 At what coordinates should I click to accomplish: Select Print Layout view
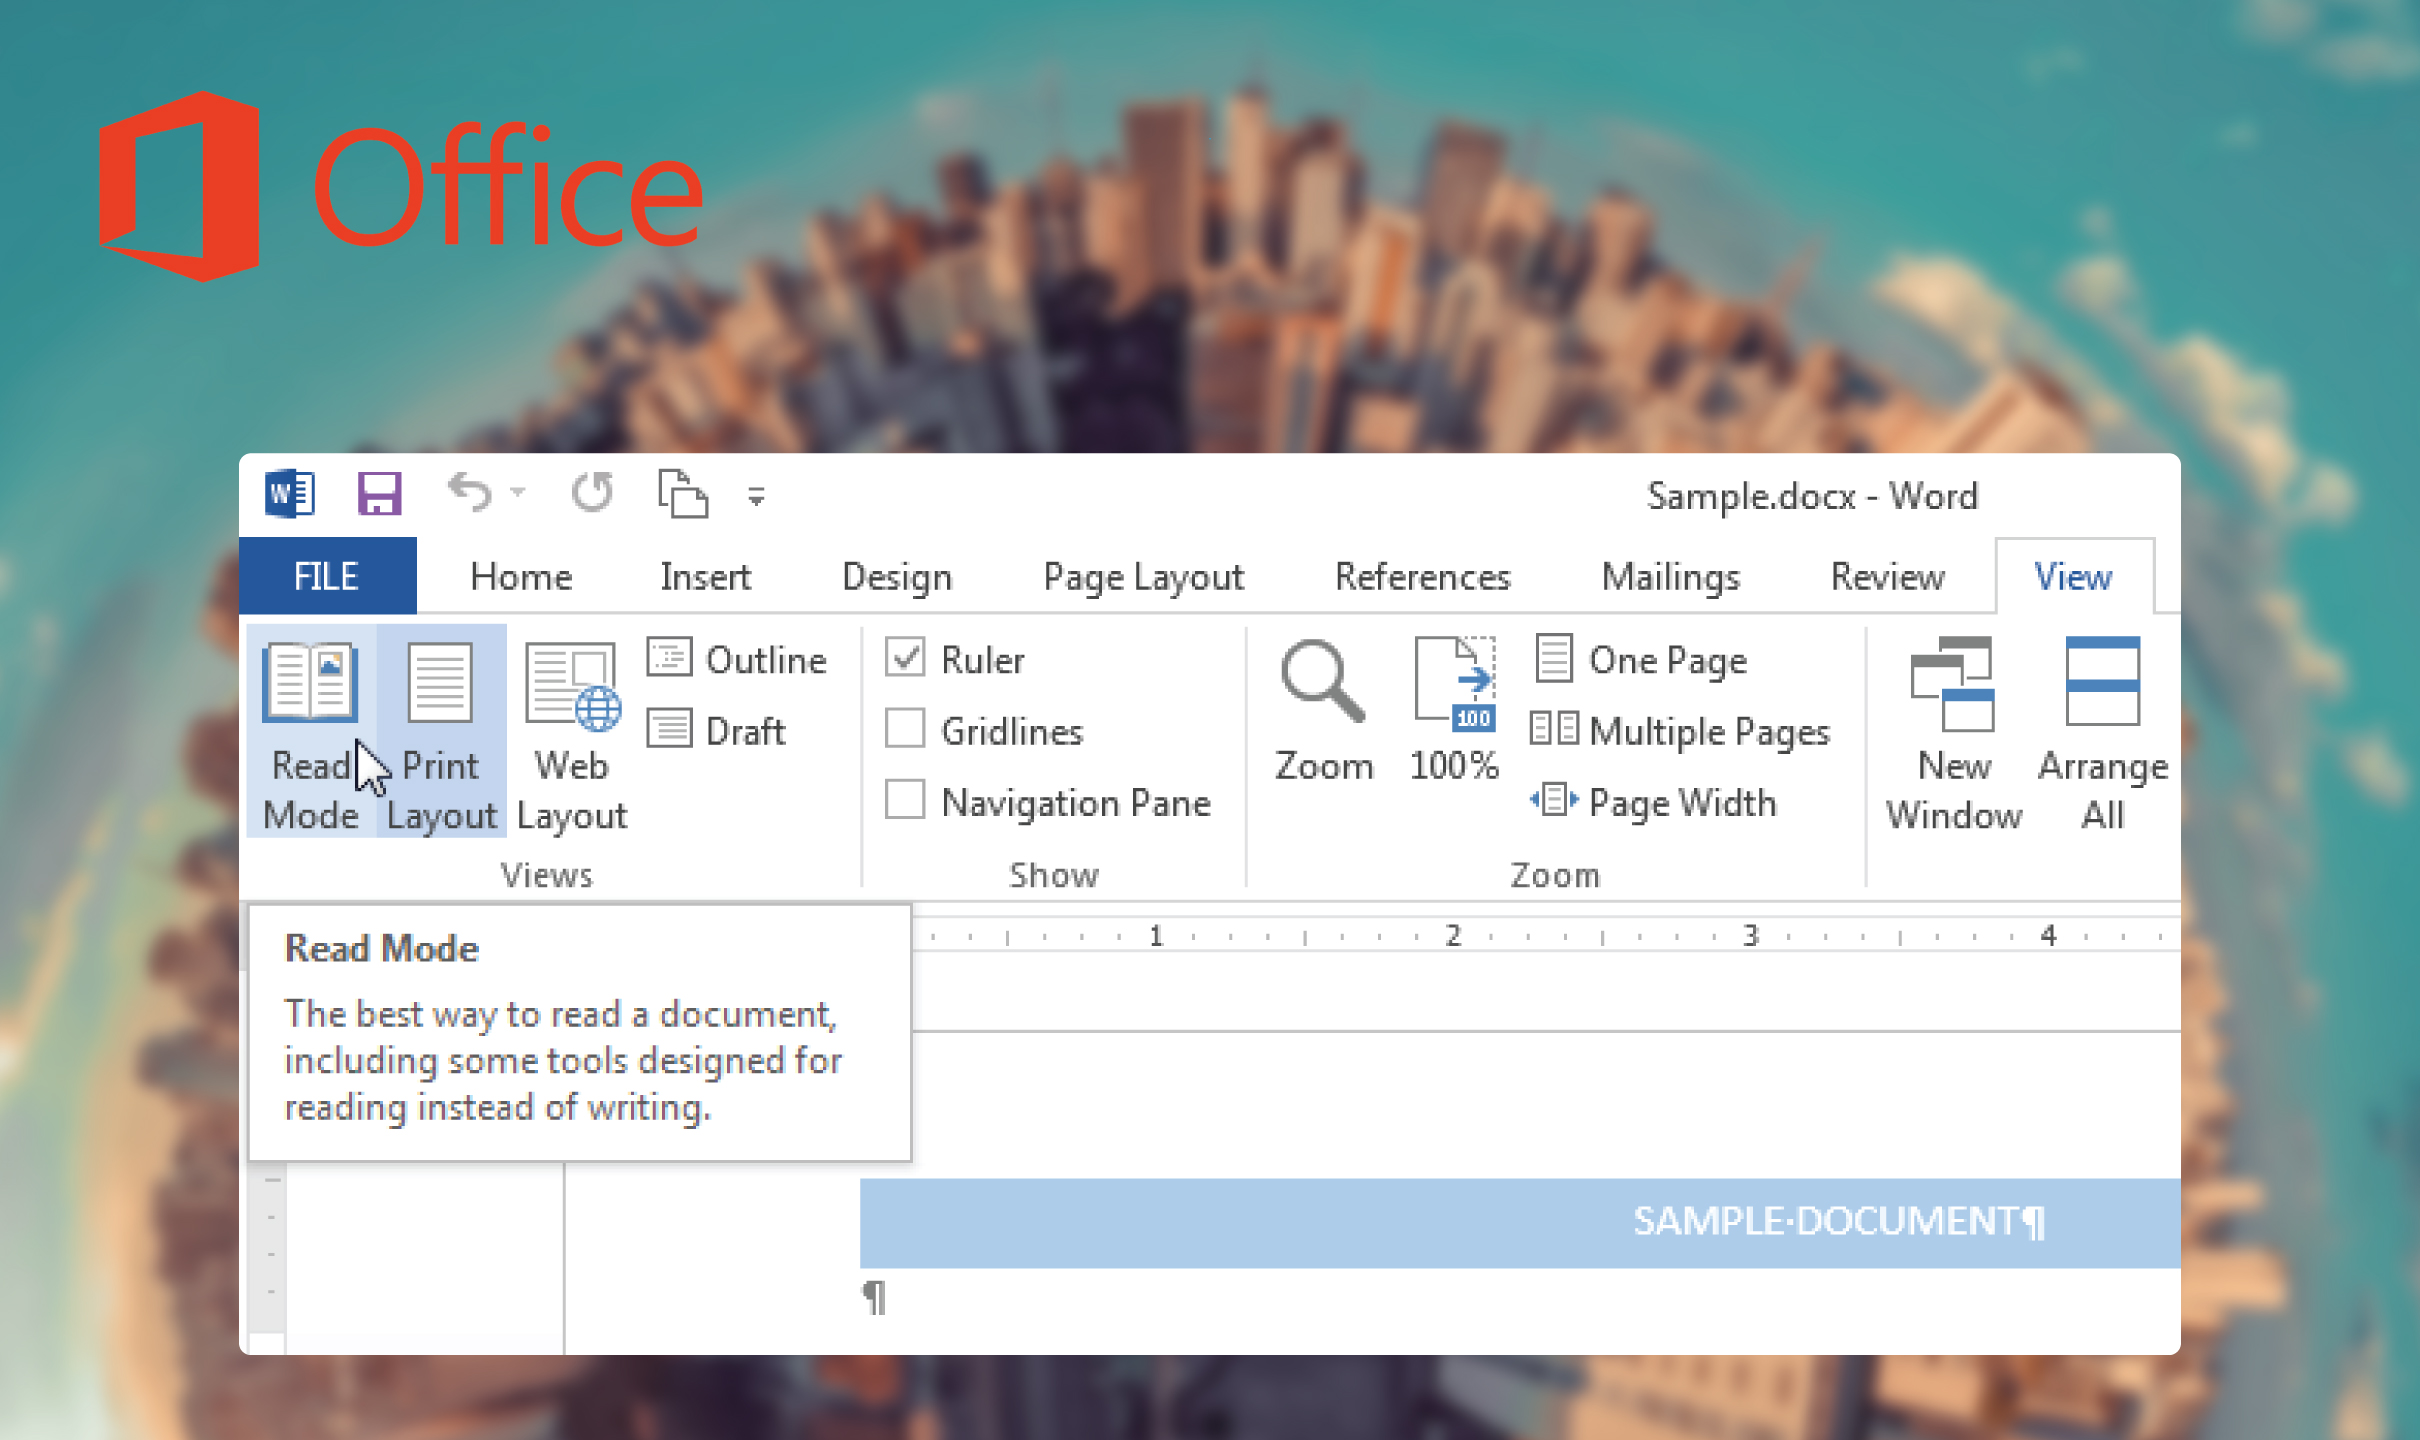(x=441, y=732)
